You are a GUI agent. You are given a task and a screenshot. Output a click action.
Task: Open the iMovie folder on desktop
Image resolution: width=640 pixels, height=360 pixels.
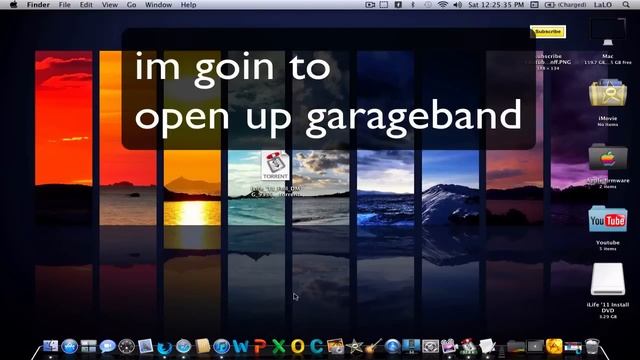click(x=608, y=93)
